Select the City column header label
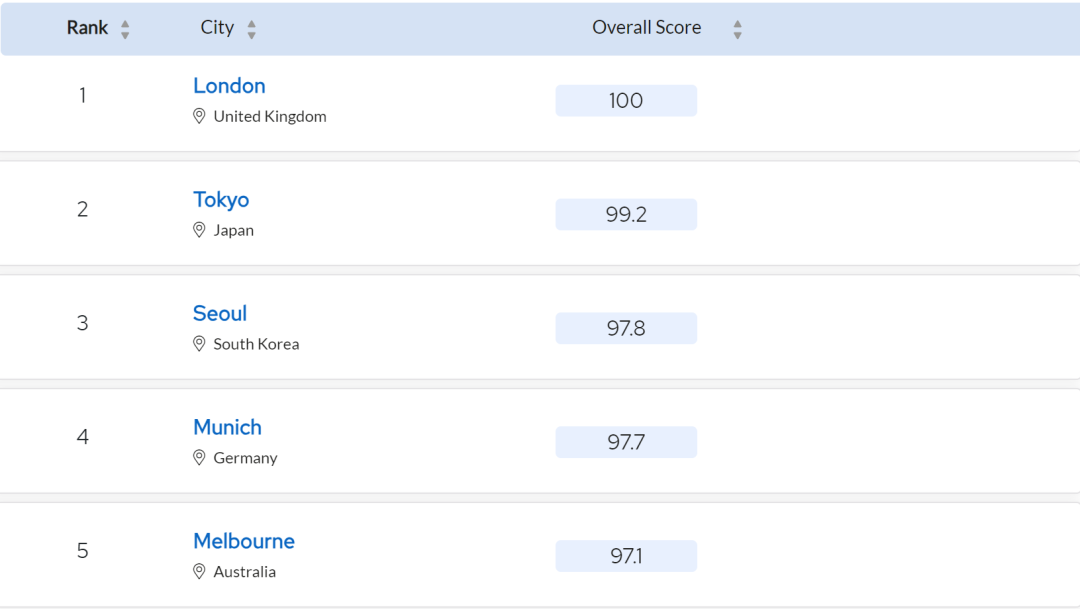The image size is (1080, 609). pyautogui.click(x=217, y=28)
